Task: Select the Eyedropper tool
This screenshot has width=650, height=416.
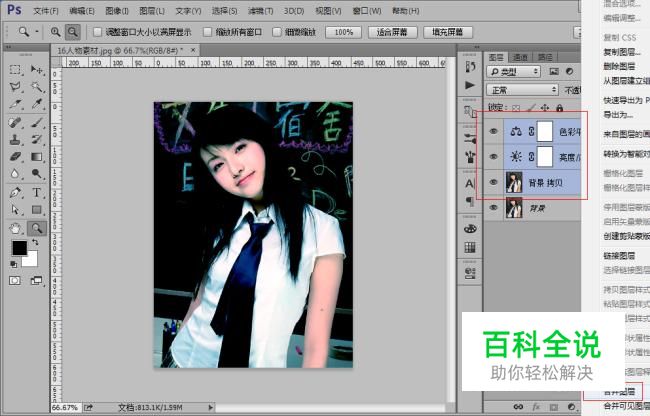Action: (x=37, y=104)
